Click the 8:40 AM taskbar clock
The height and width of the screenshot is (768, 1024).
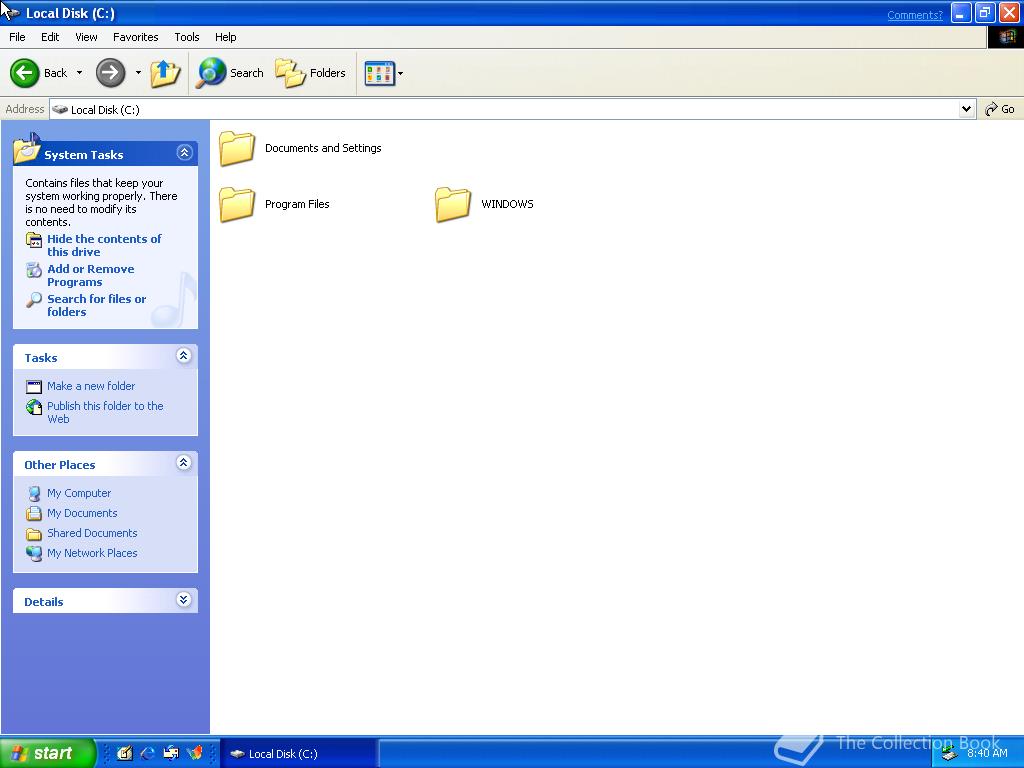[987, 754]
